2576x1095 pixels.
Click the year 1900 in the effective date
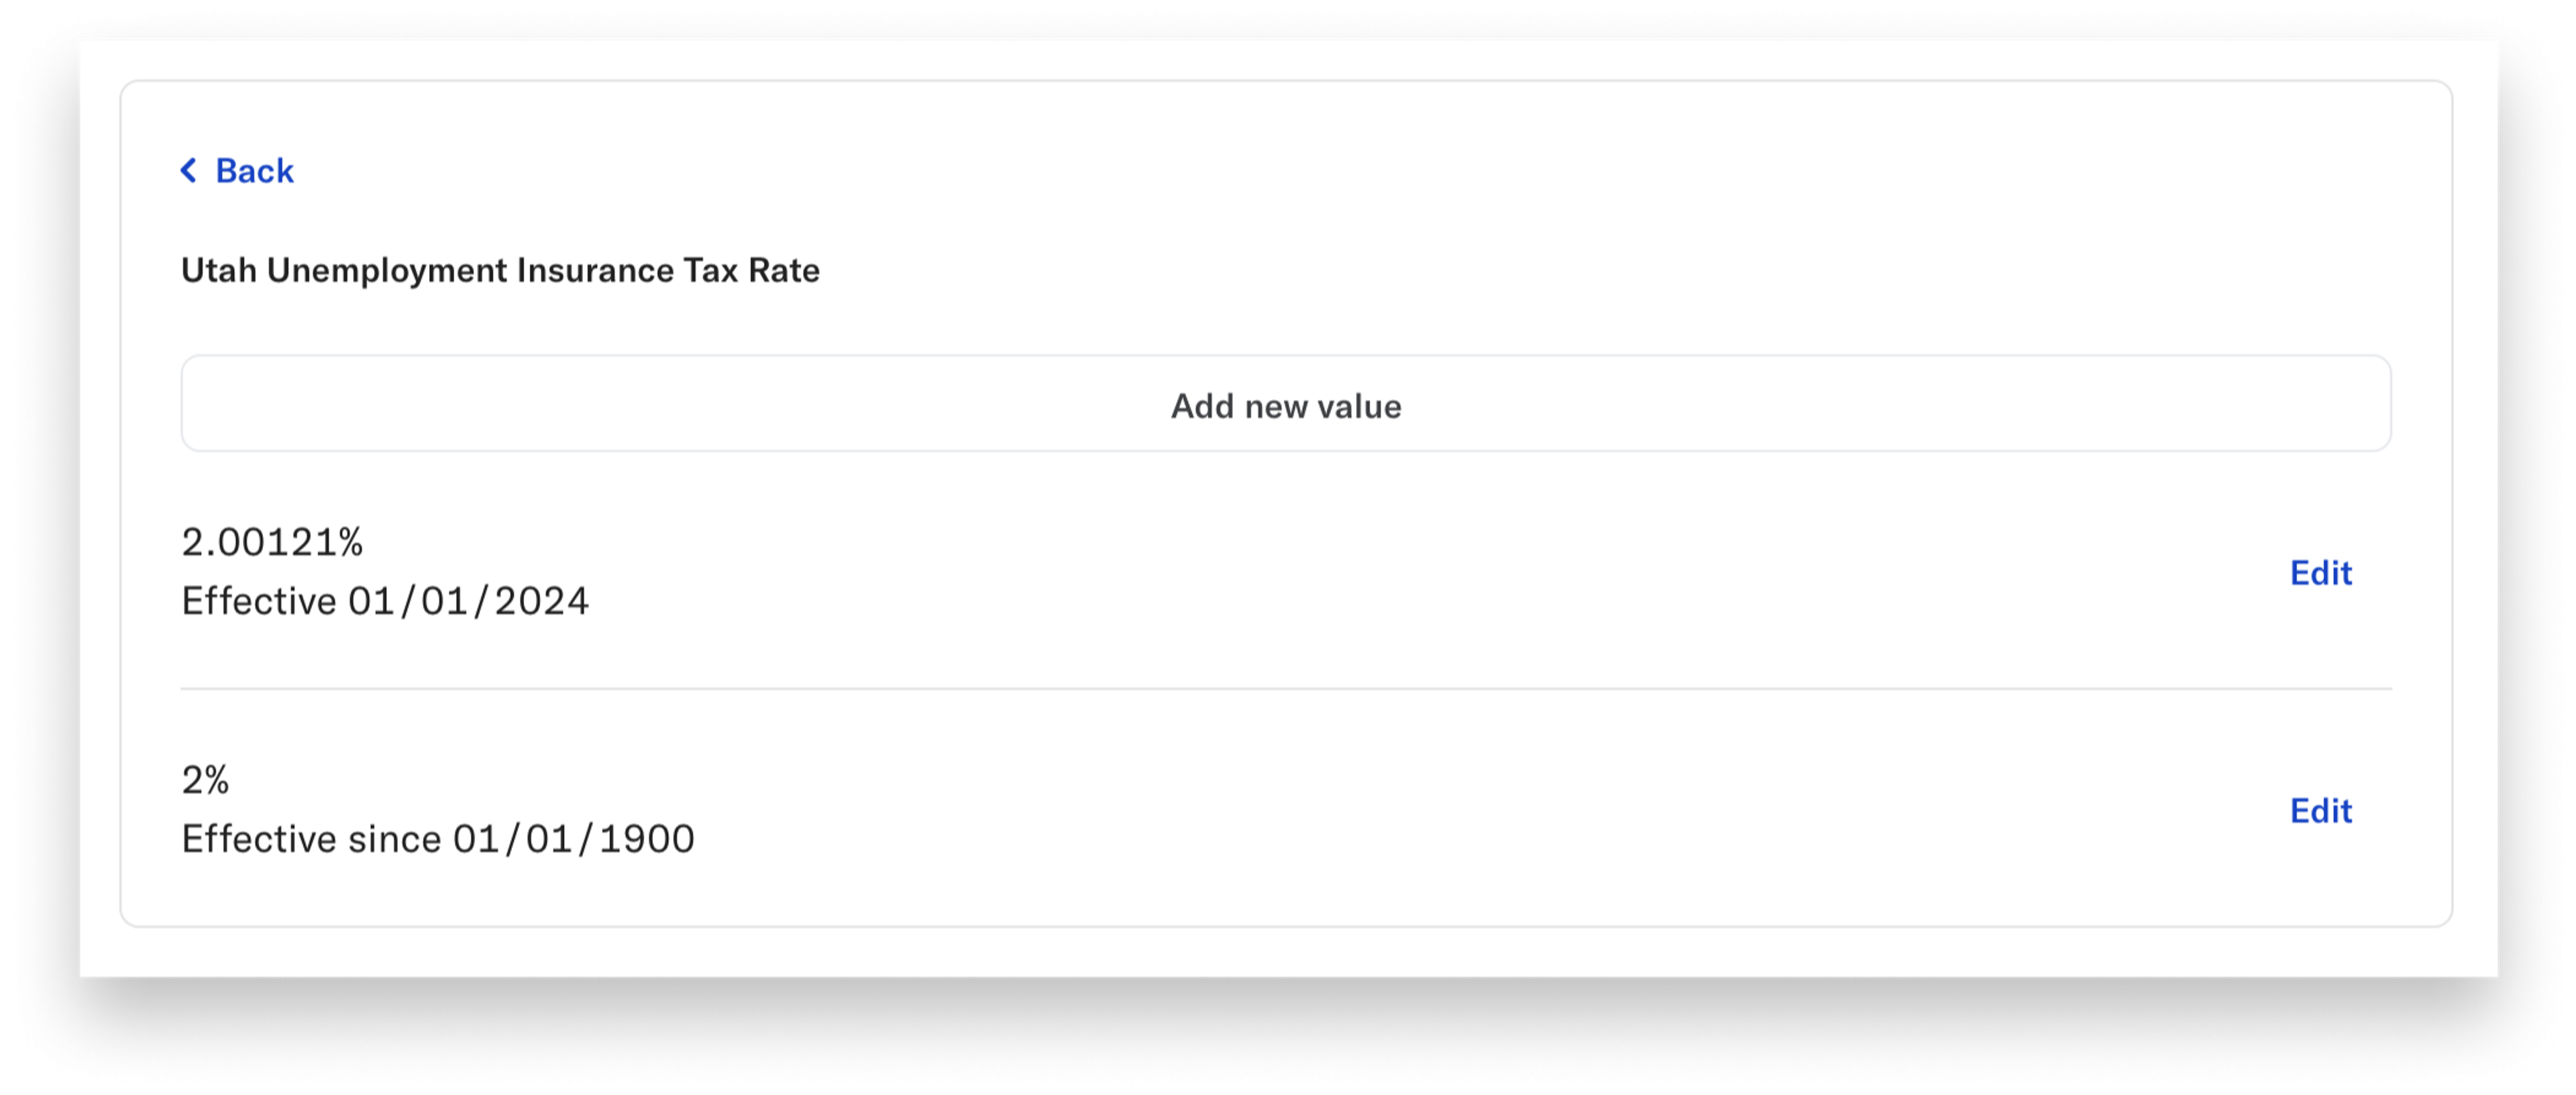click(x=647, y=839)
